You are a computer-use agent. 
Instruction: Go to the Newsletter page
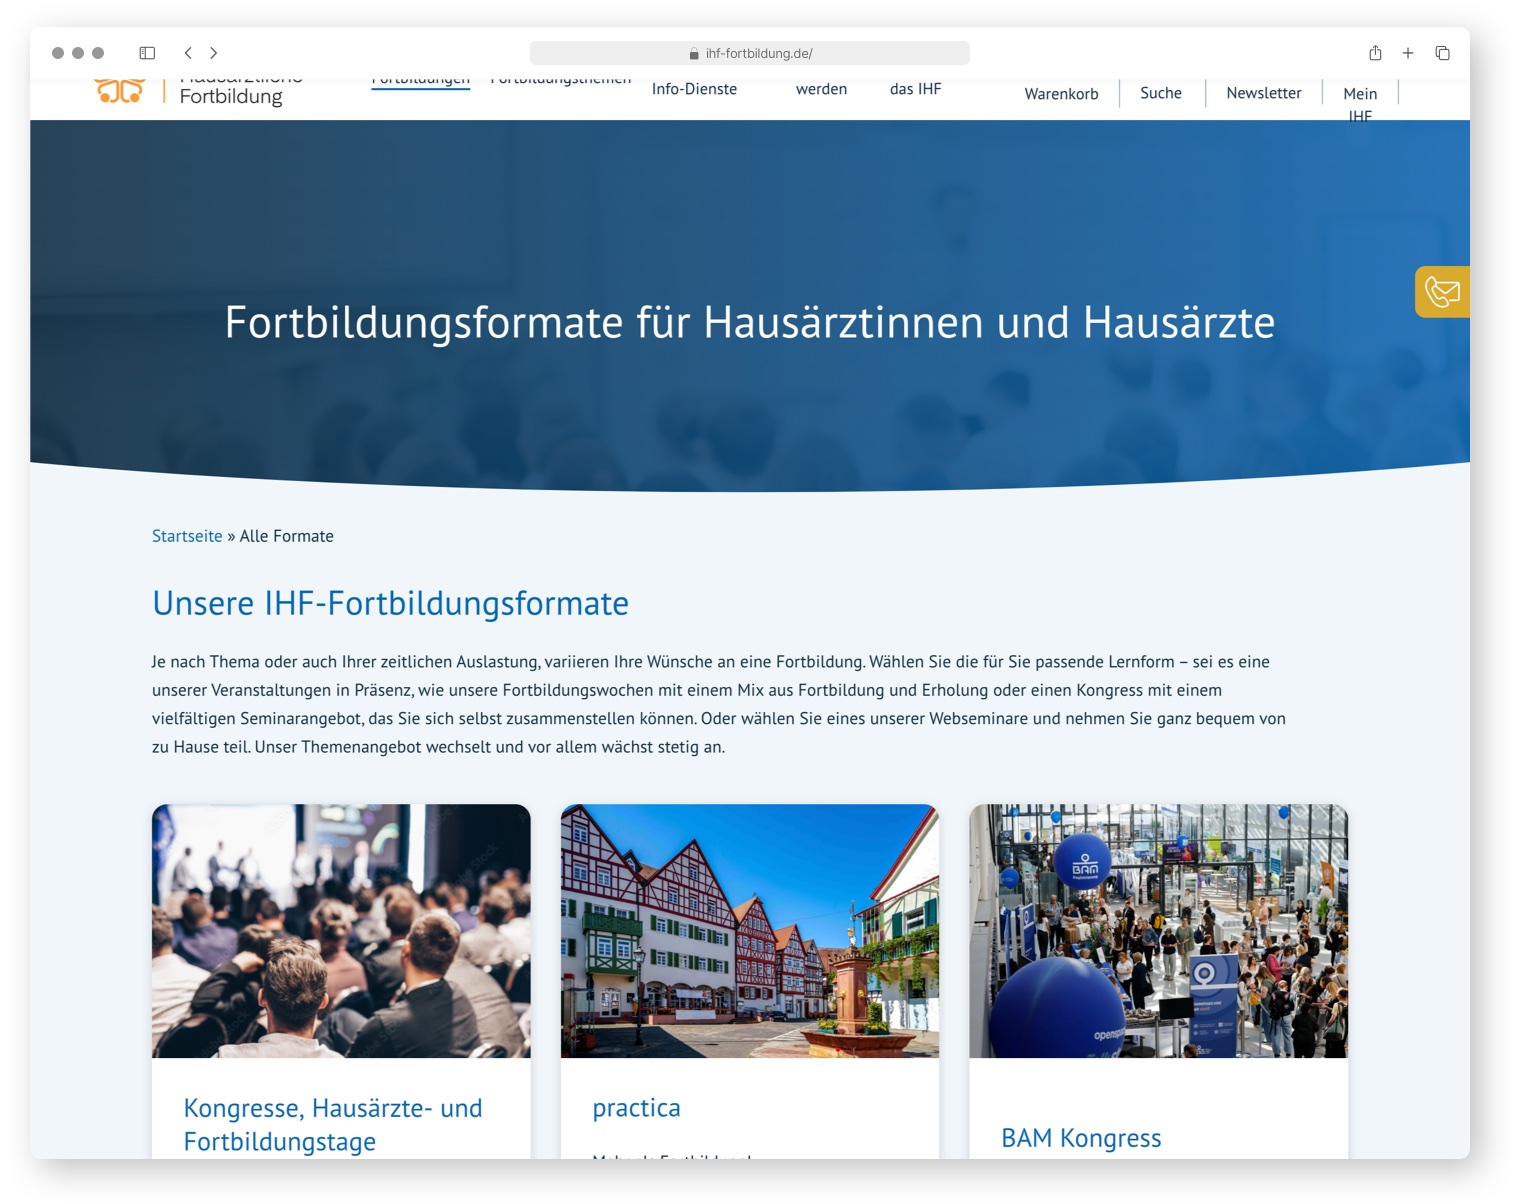point(1264,93)
